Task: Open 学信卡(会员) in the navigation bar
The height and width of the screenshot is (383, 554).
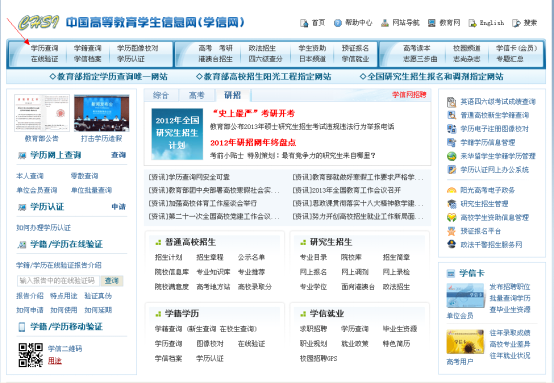Action: [x=517, y=48]
